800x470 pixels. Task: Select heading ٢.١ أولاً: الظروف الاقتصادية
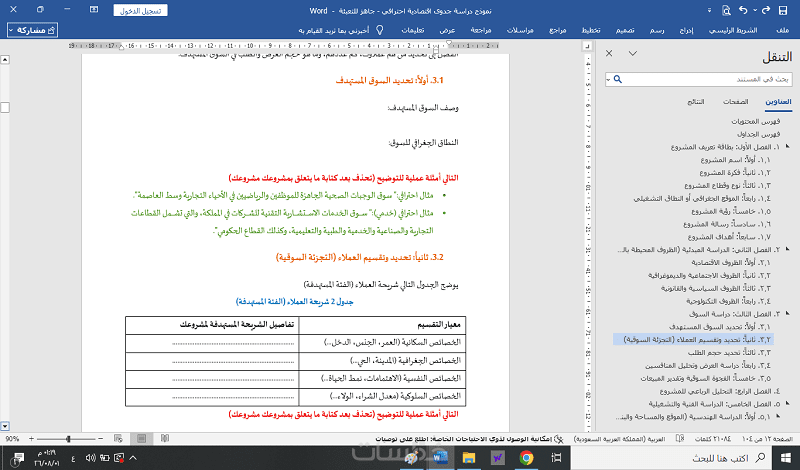[731, 263]
